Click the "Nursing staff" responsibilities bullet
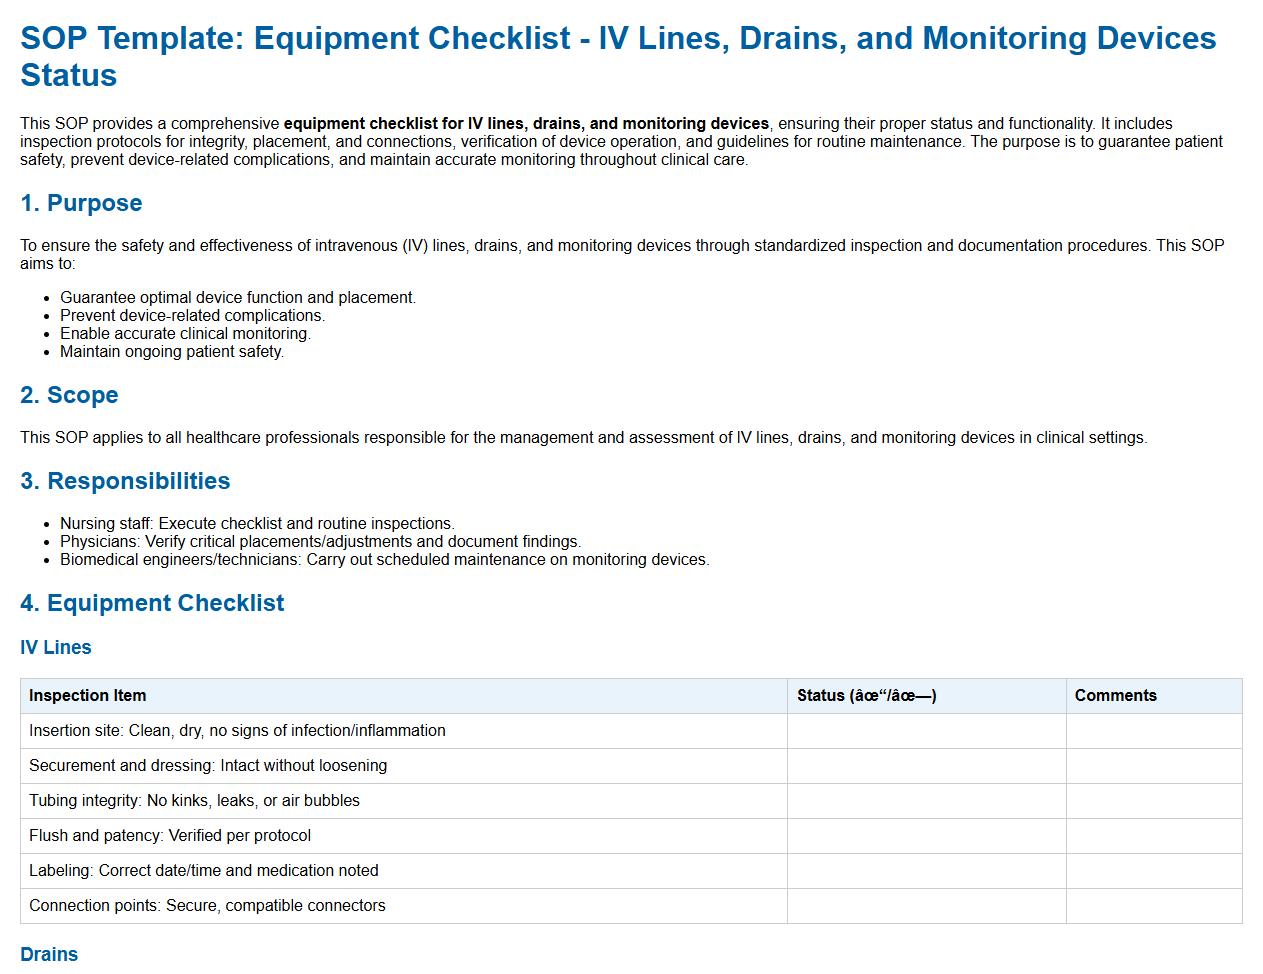 point(257,524)
